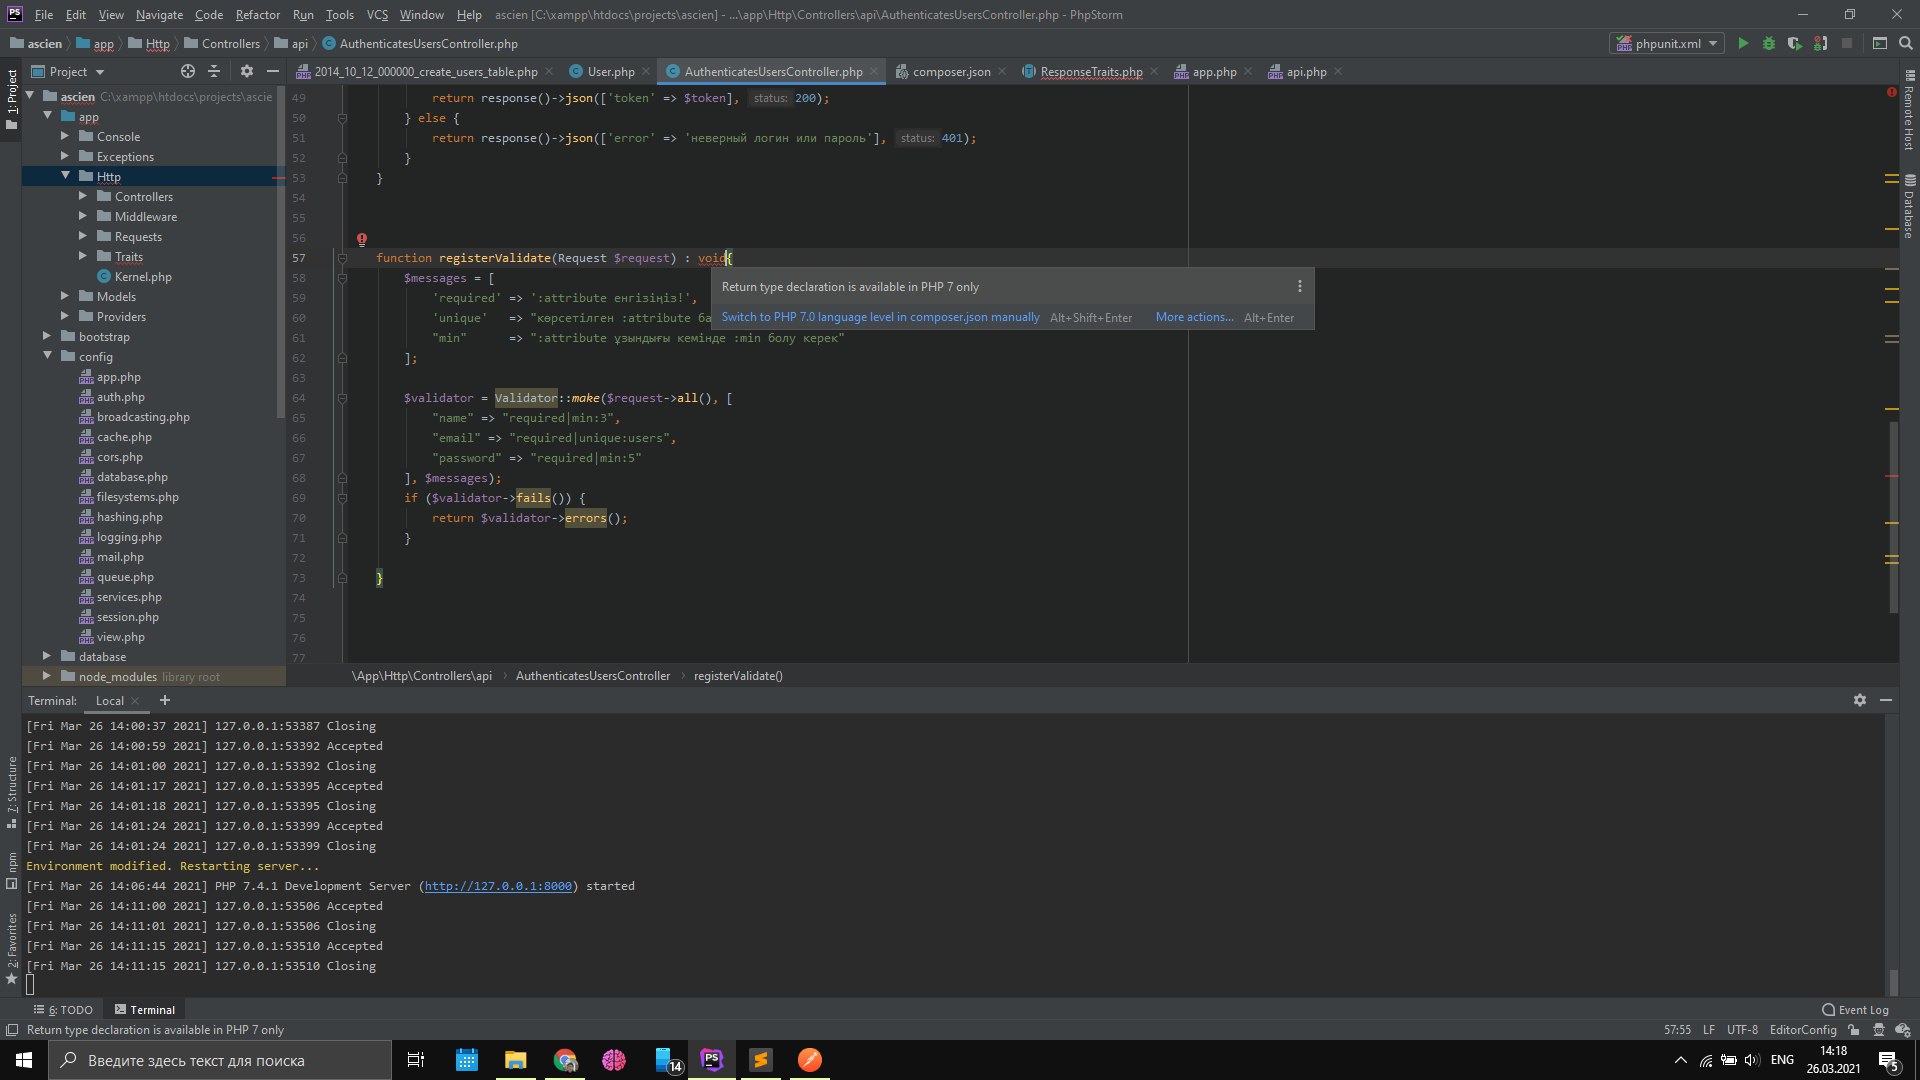Run with coverage icon

[x=1795, y=44]
